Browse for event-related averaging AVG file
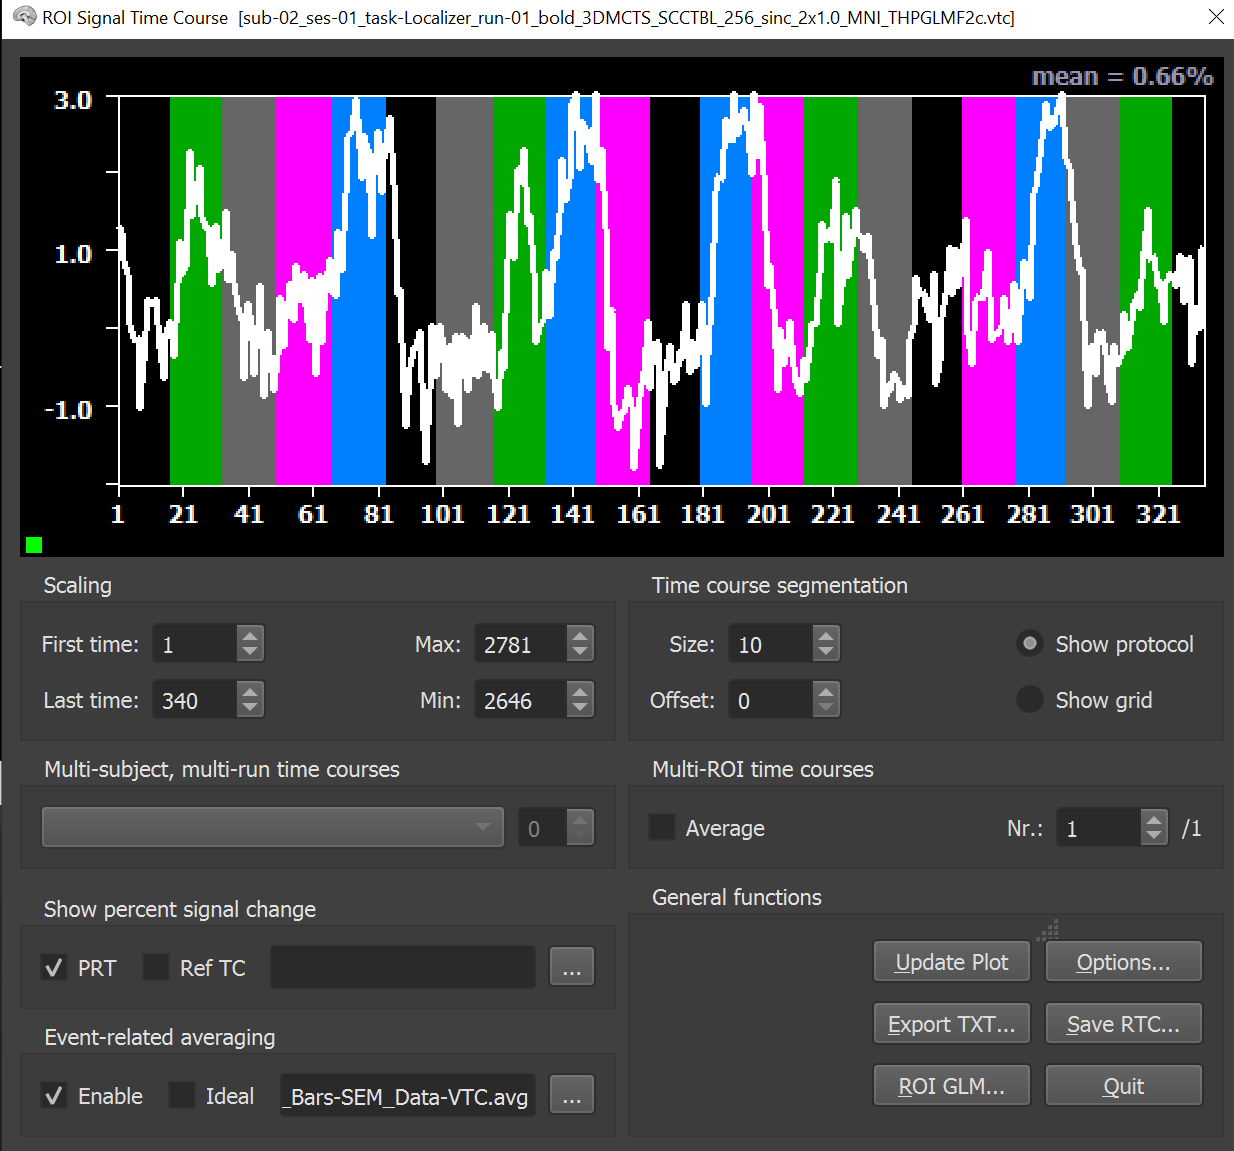Screen dimensions: 1234x1151 coord(572,1095)
